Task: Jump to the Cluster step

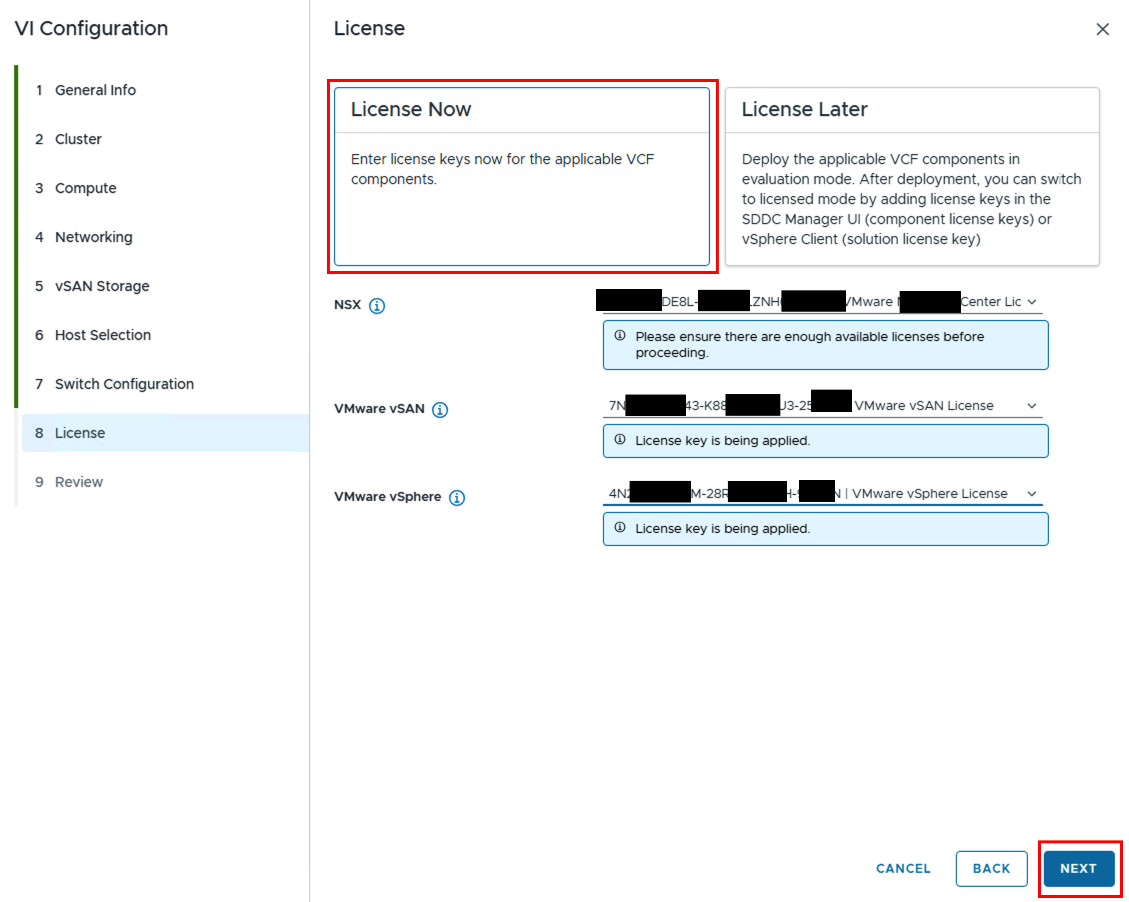Action: pos(78,139)
